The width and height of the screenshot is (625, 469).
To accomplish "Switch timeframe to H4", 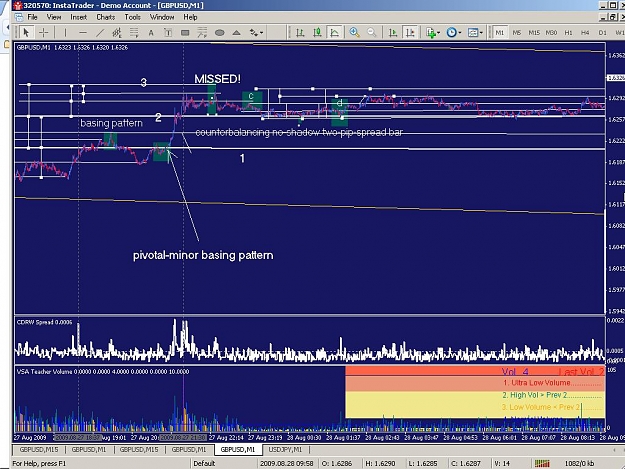I will point(585,33).
